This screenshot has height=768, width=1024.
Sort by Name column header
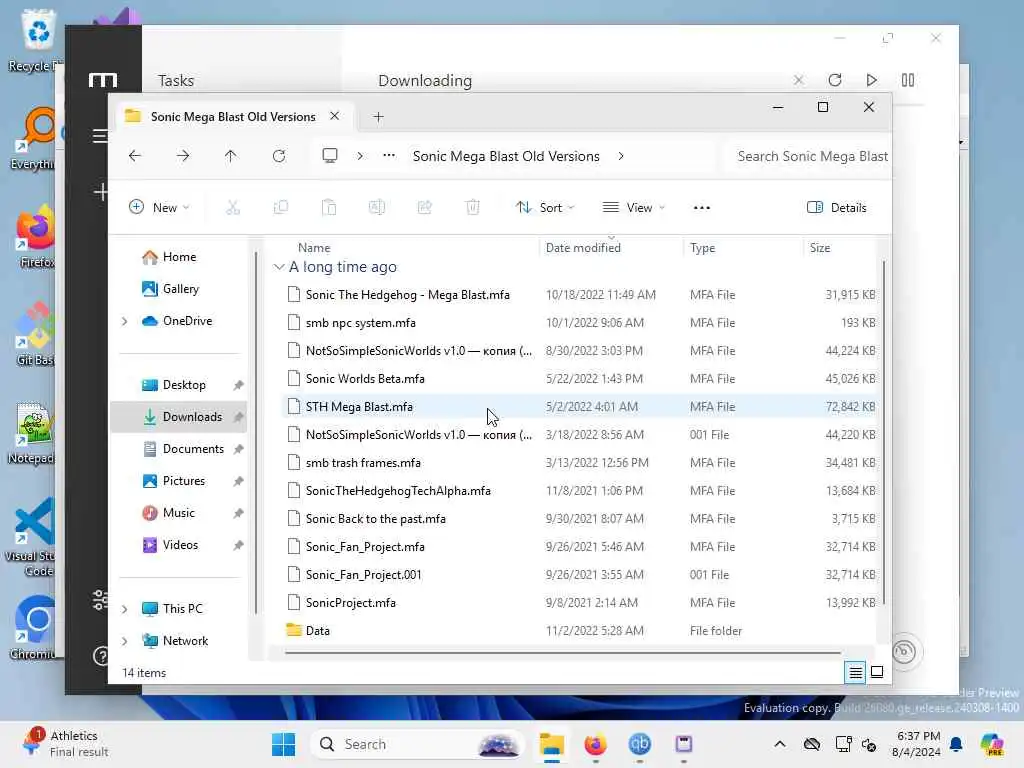(313, 248)
